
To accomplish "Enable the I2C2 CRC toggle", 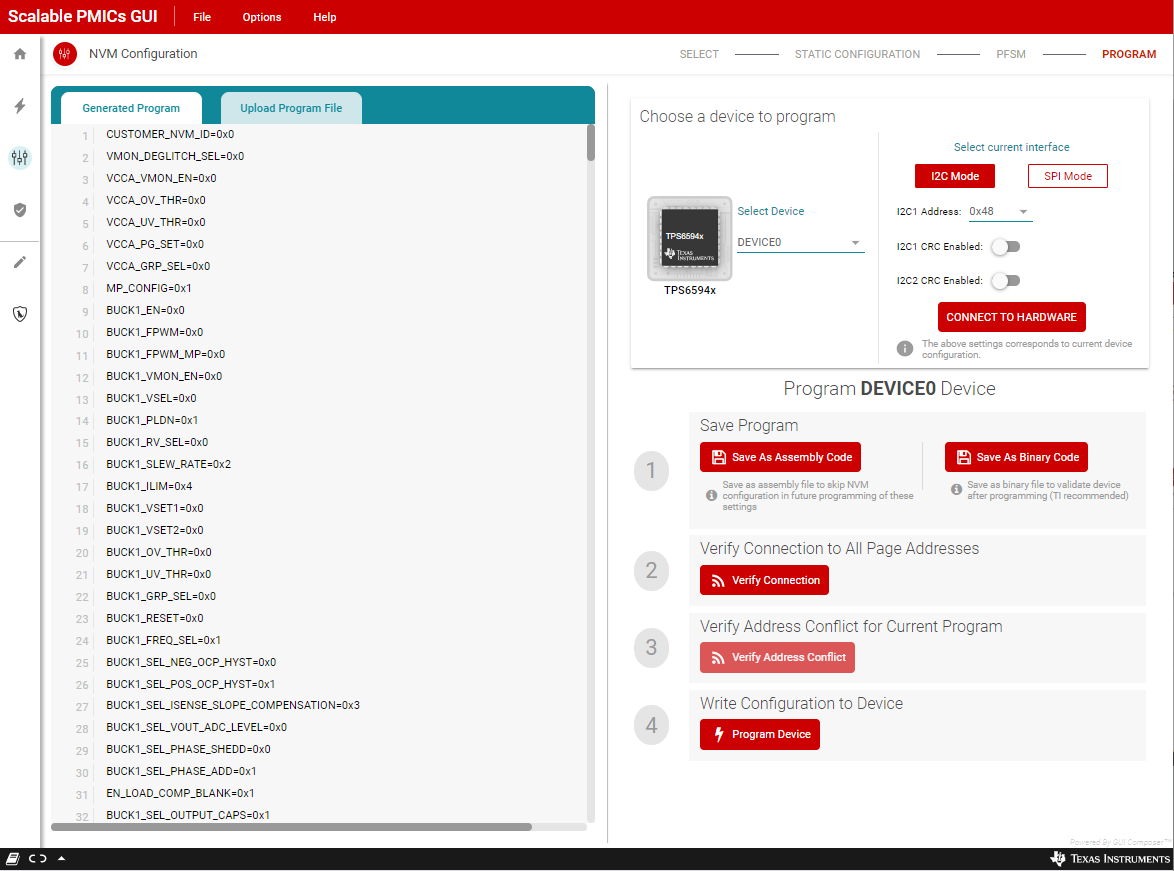I will [x=1005, y=281].
